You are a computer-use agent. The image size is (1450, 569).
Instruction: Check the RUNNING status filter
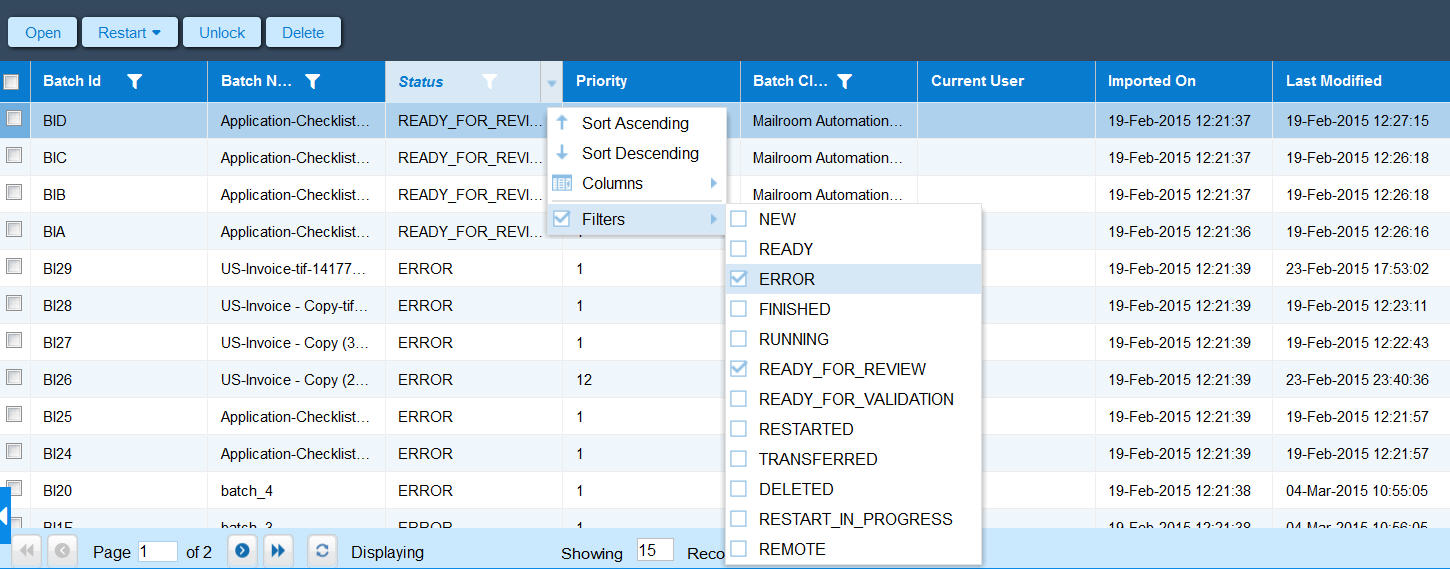(x=738, y=339)
